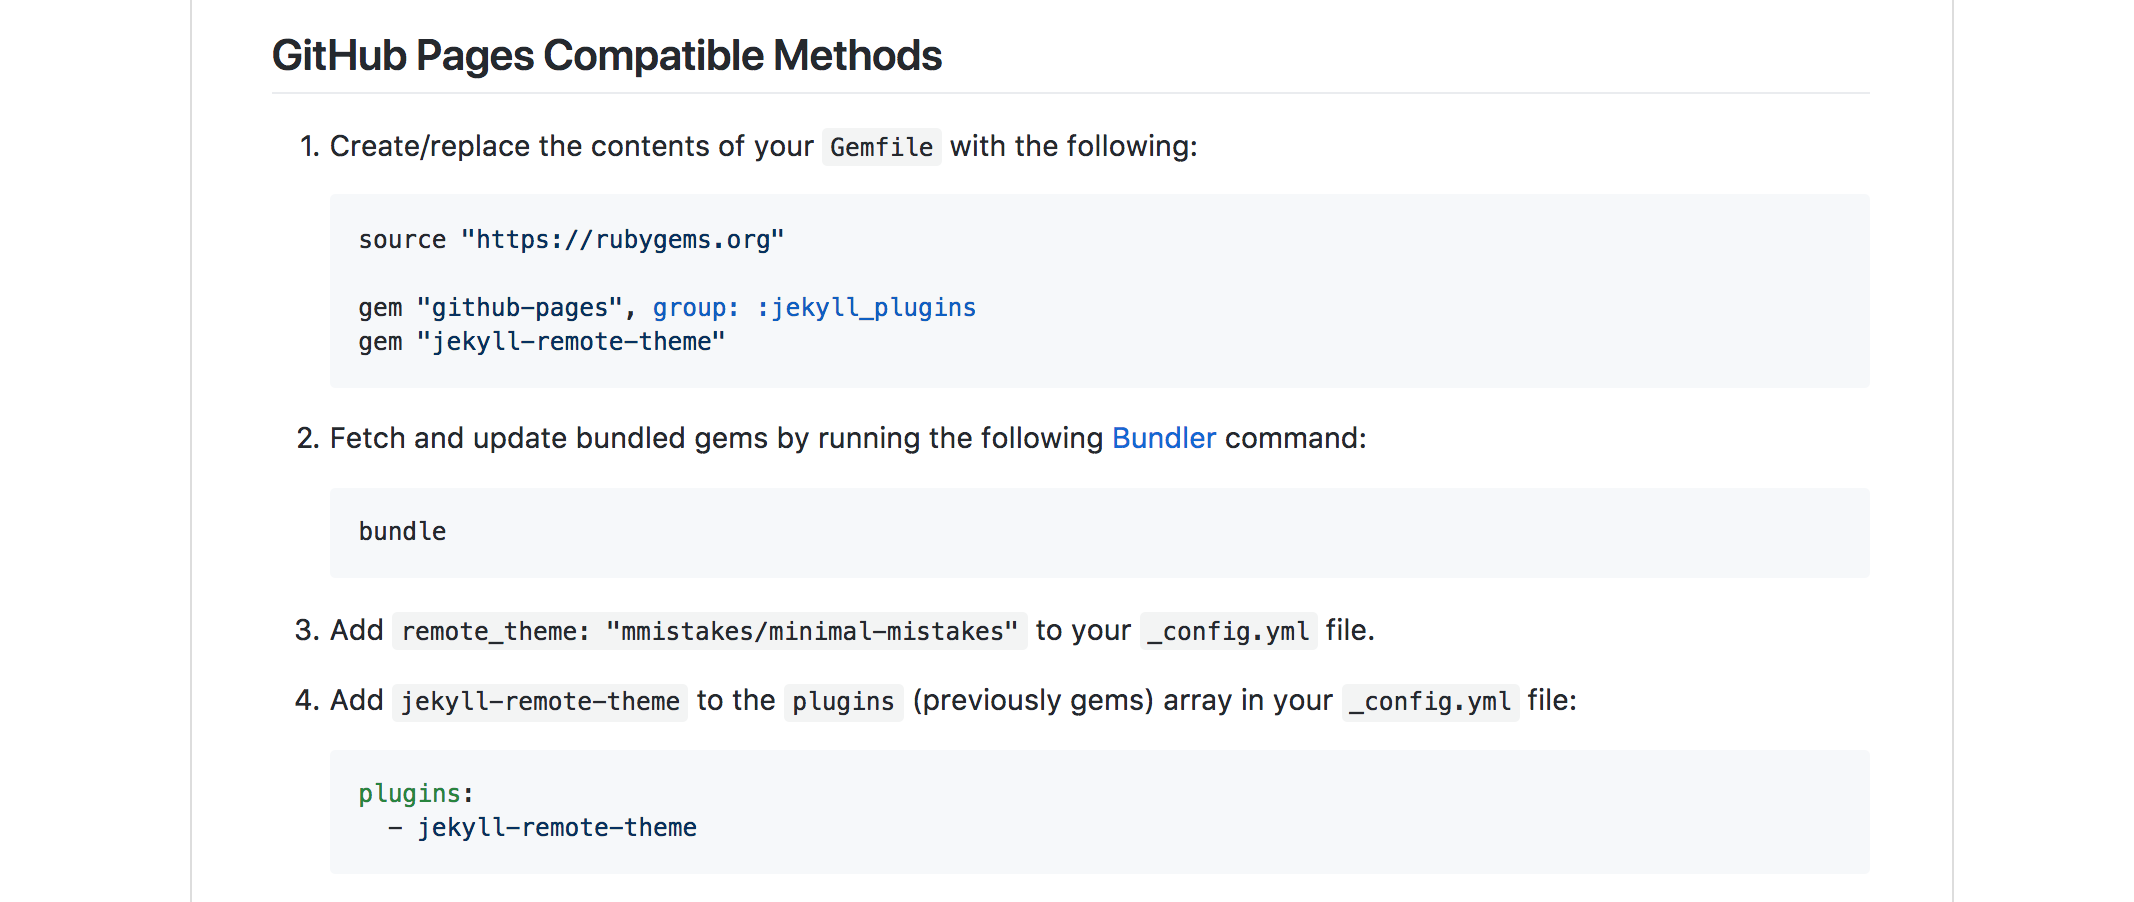Click the "(previously gems) array in your" text

click(1122, 700)
